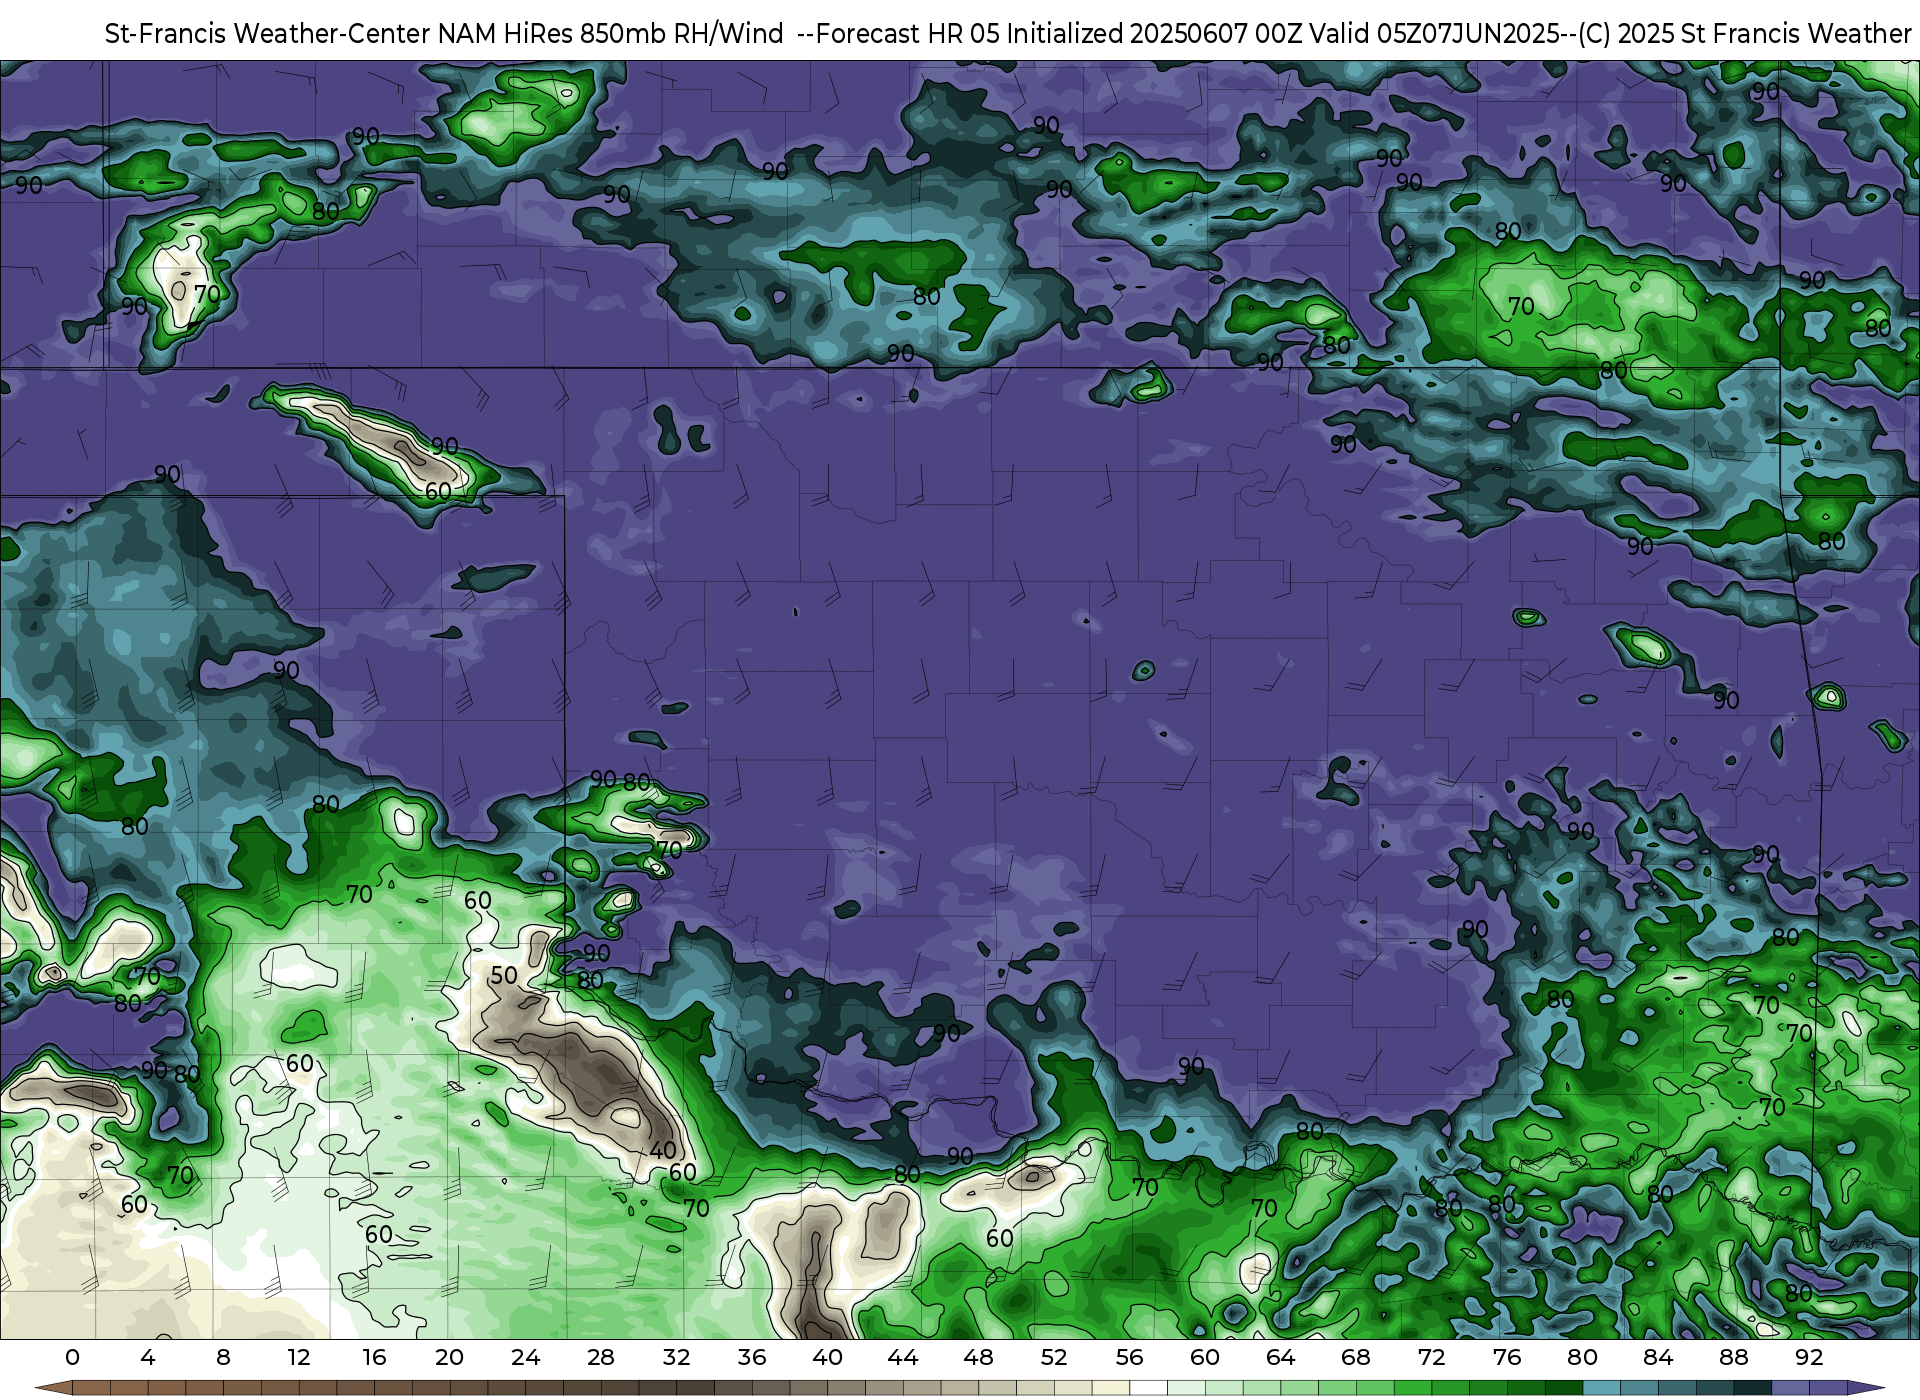Viewport: 1920px width, 1400px height.
Task: Click the colorbar label "12"
Action: point(299,1357)
